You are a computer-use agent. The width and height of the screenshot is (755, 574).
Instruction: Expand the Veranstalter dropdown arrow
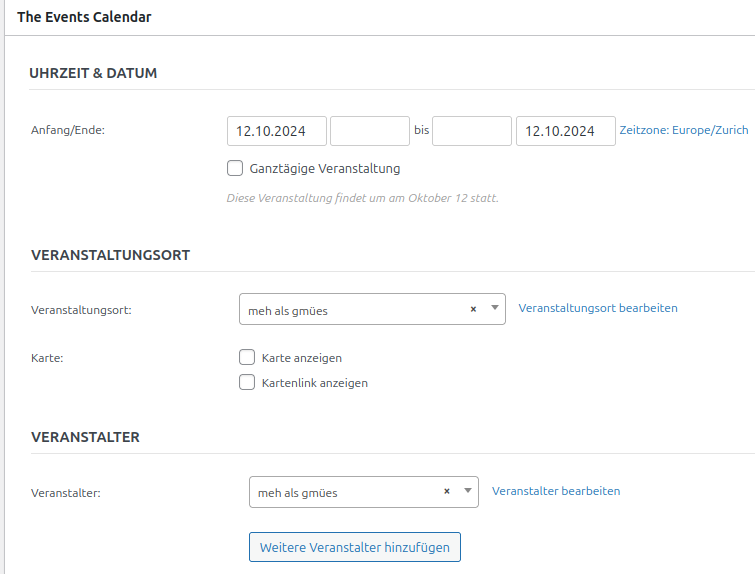tap(467, 491)
